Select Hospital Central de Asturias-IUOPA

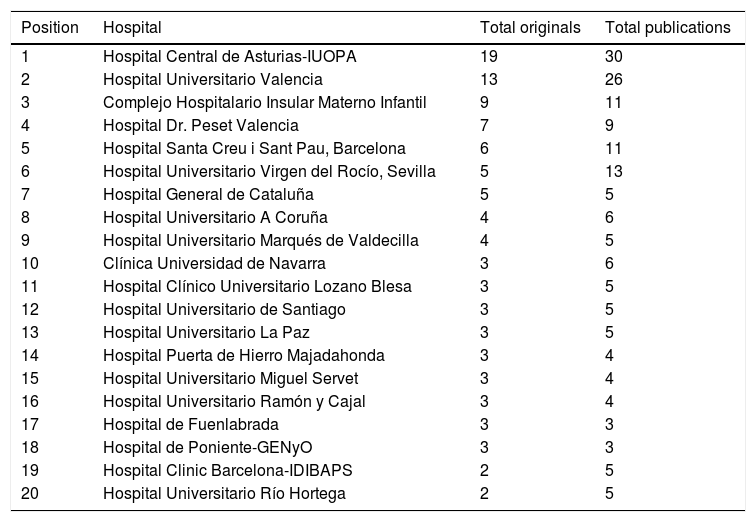pos(229,57)
